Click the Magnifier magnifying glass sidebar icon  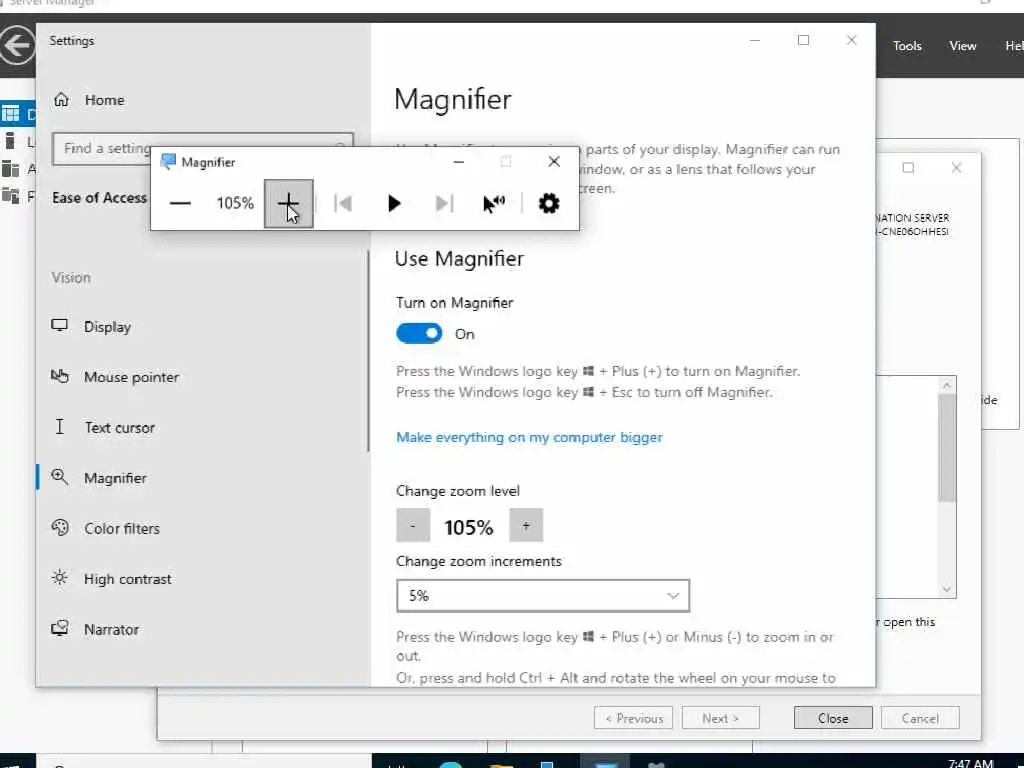pos(59,477)
